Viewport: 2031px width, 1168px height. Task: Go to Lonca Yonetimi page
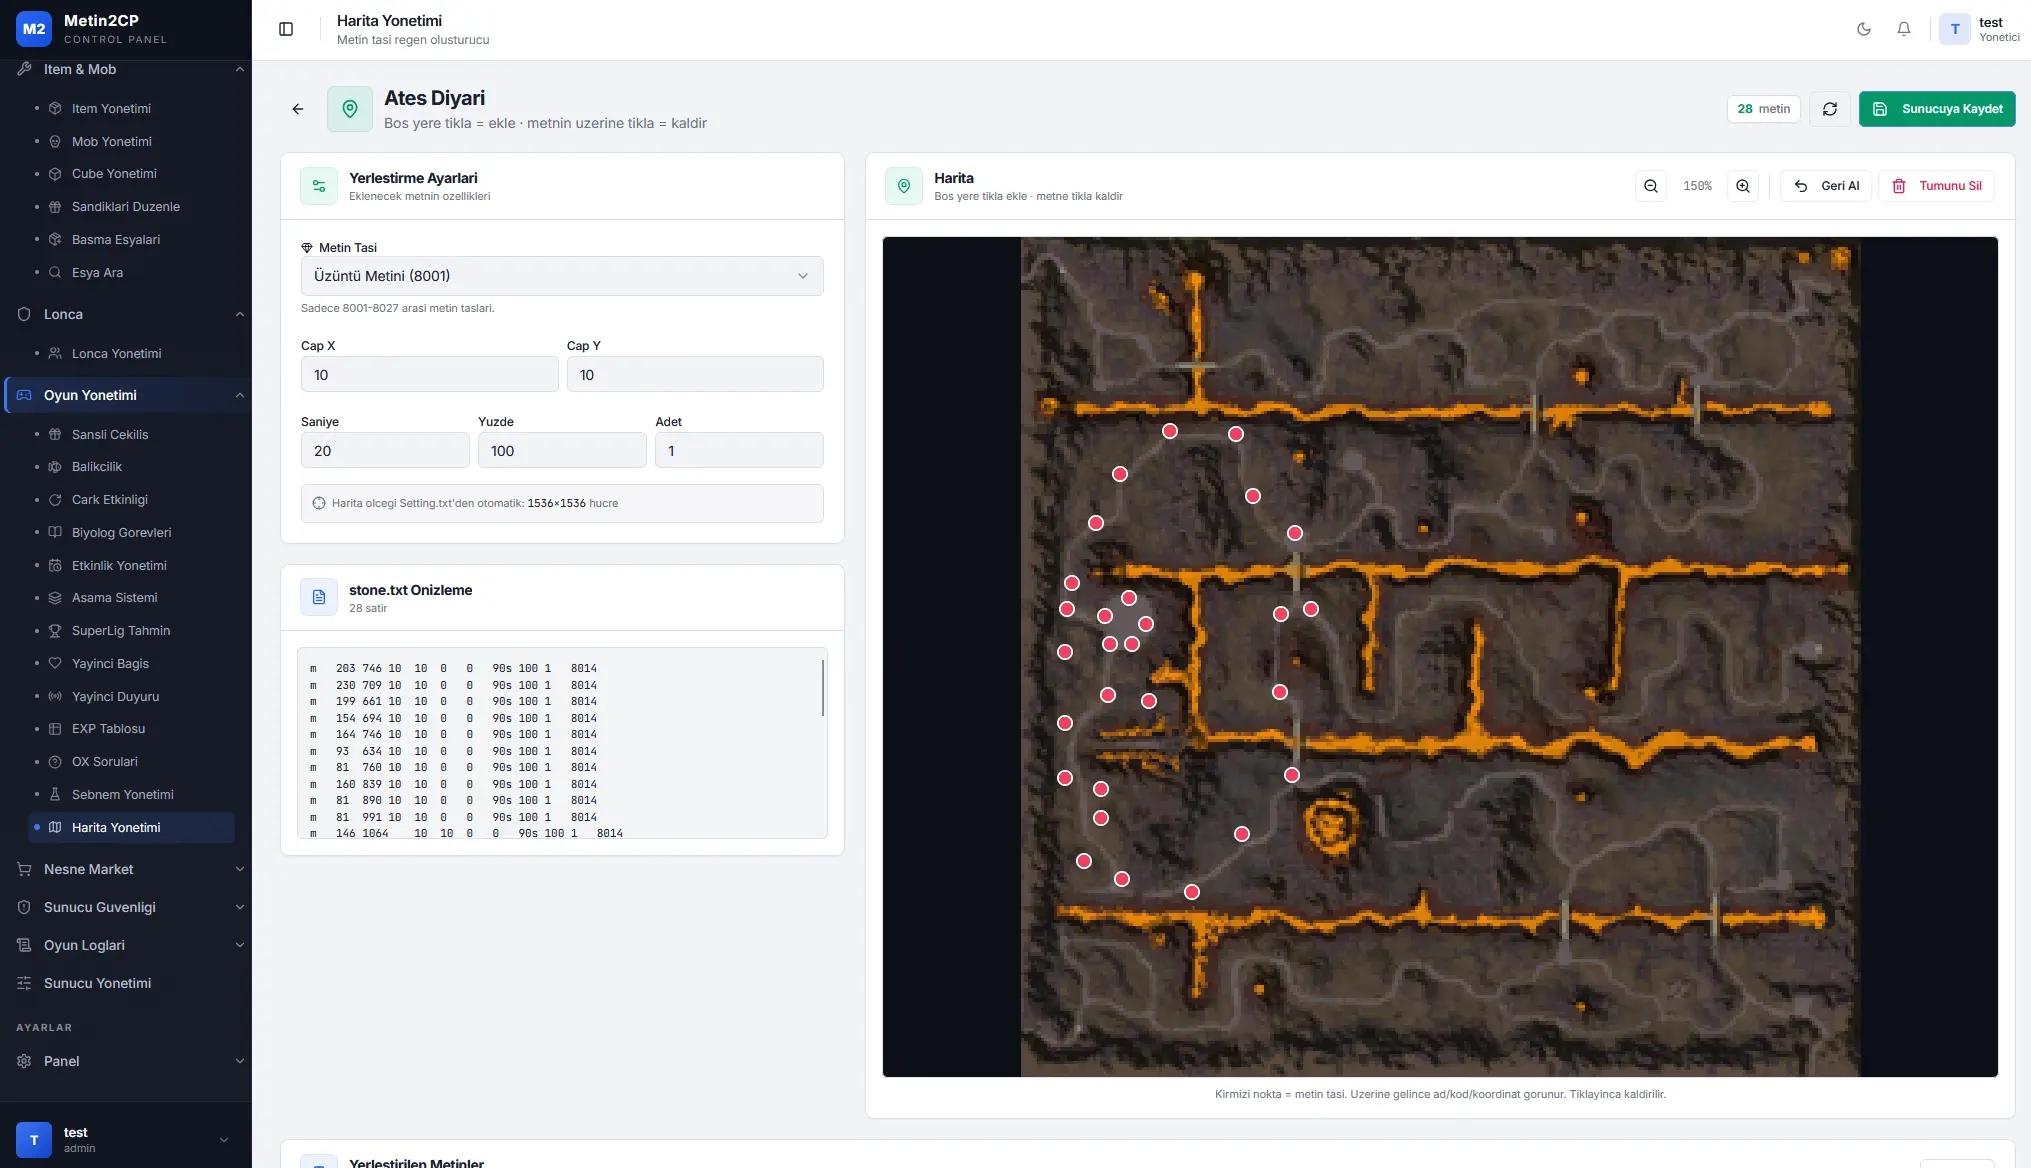click(116, 353)
